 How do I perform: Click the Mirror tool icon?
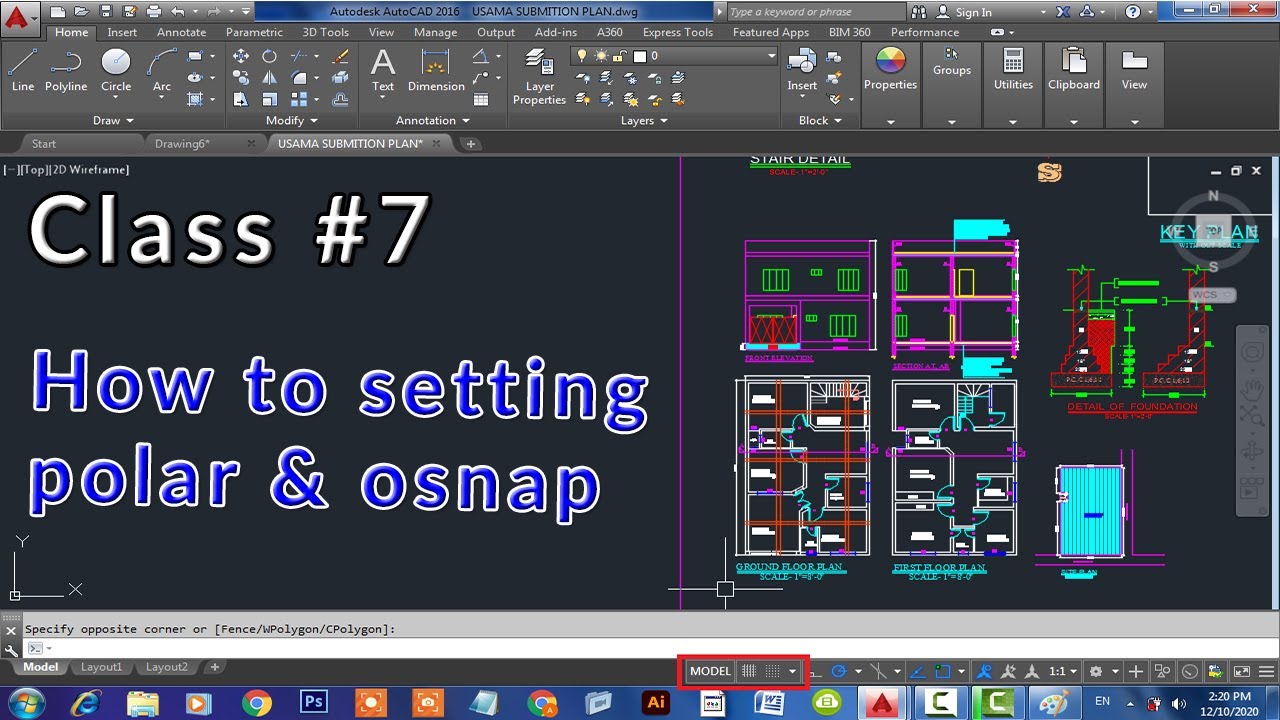(x=269, y=77)
